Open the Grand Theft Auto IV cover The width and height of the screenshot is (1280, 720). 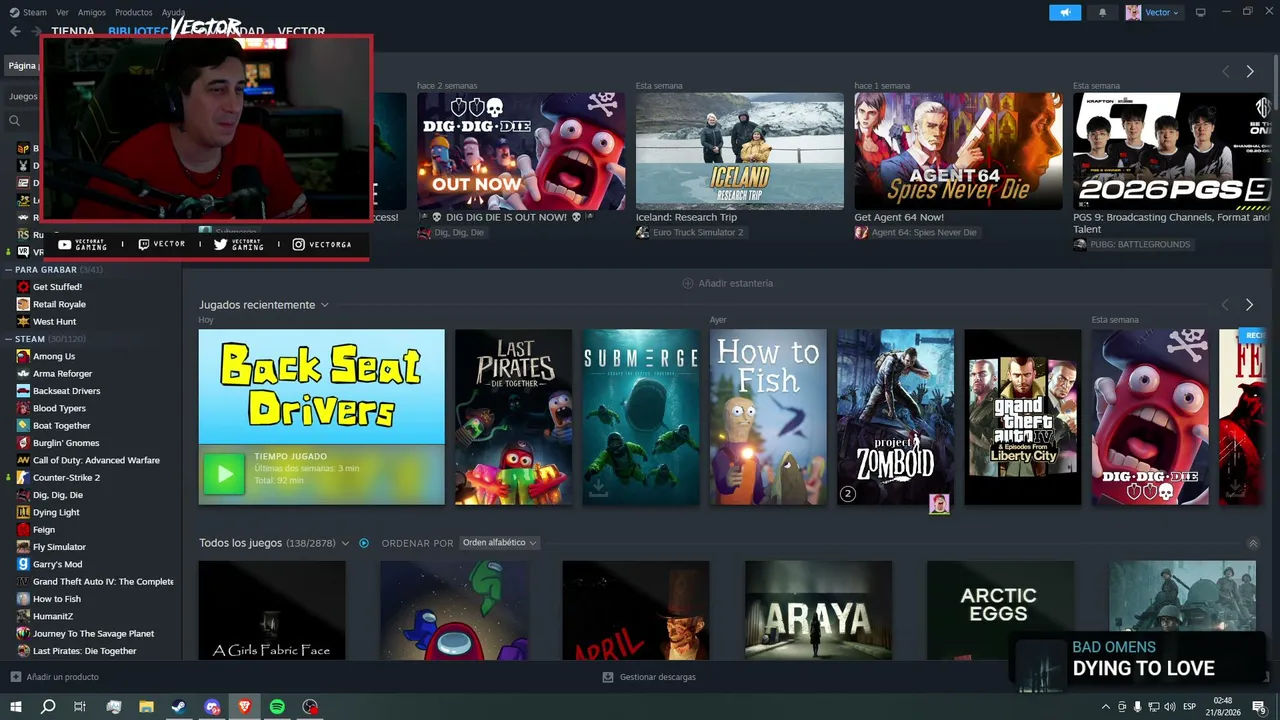point(1023,417)
